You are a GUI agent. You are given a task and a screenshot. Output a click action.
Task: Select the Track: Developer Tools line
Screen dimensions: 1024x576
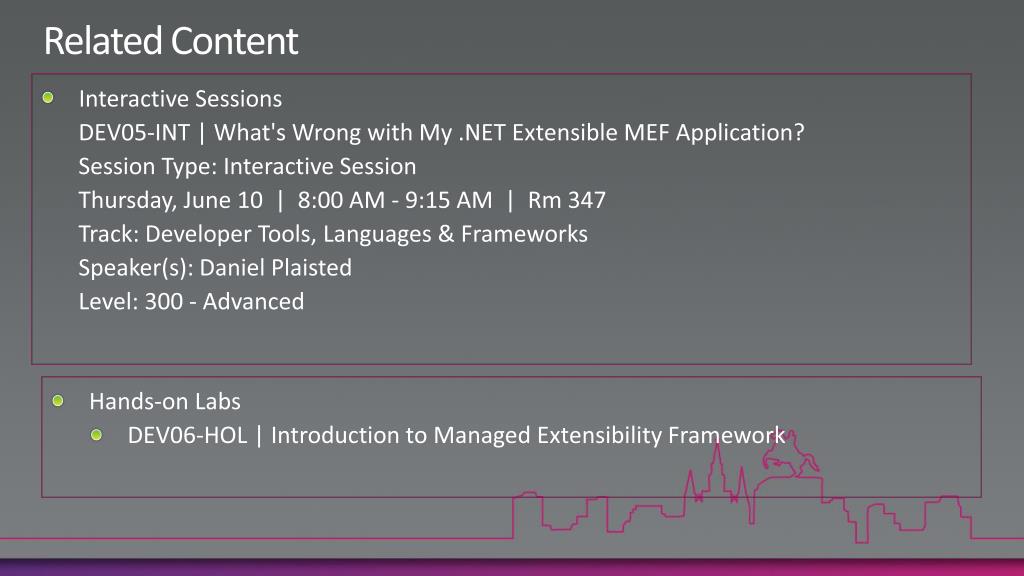point(333,234)
